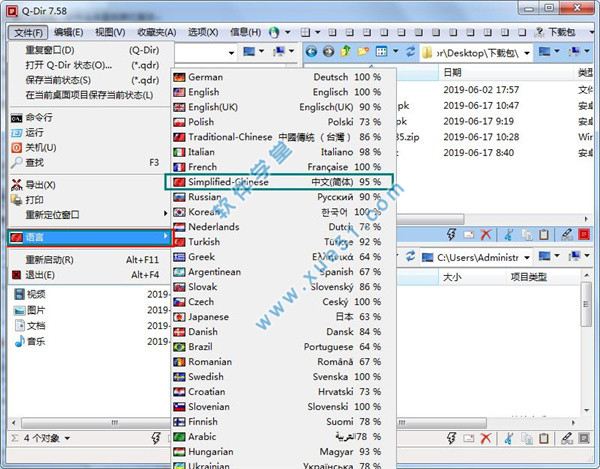Click the 图片 folder item

(30, 310)
